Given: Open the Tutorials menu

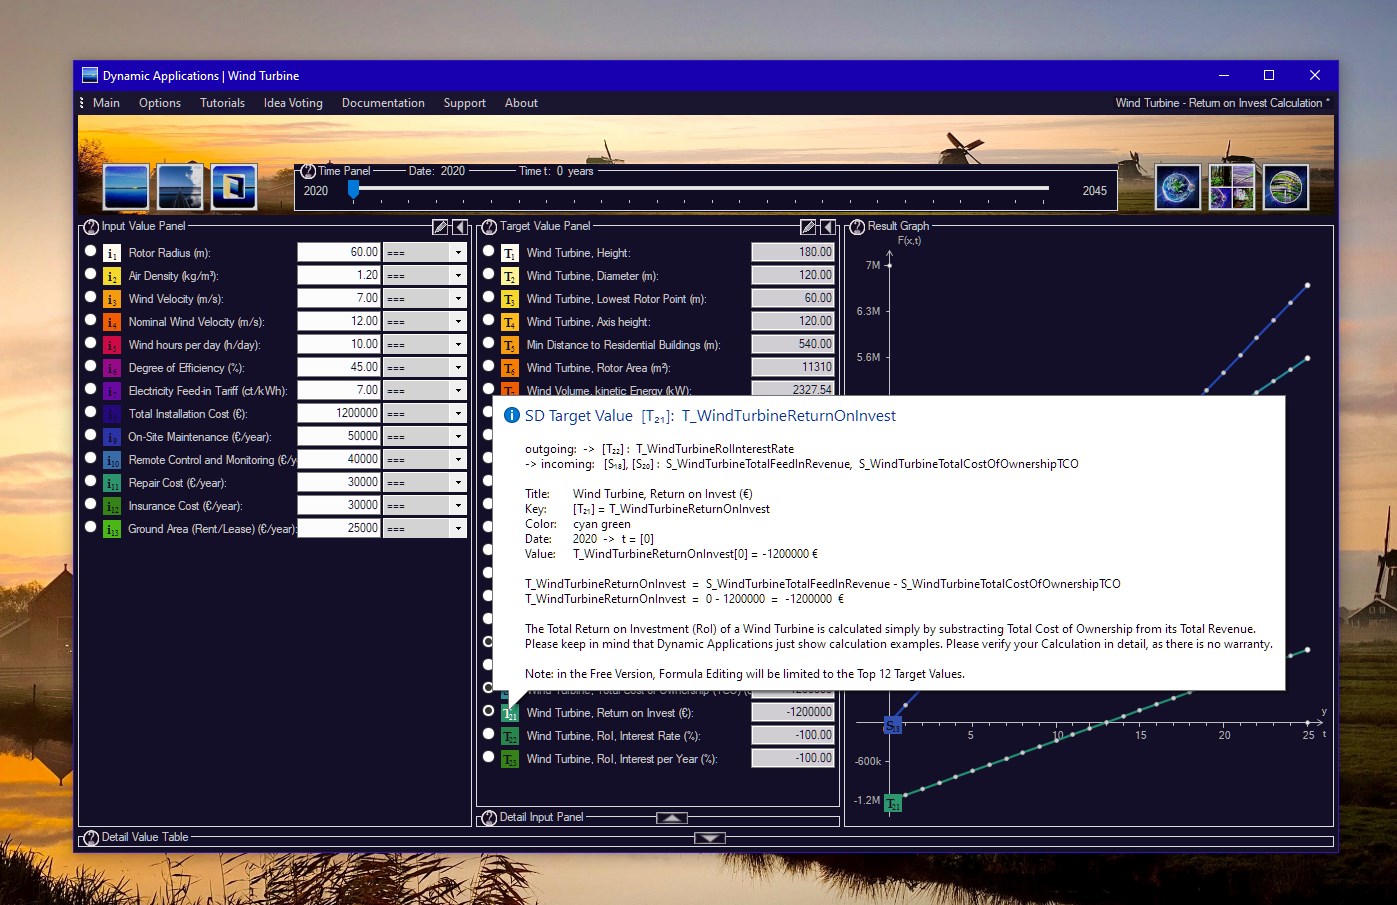Looking at the screenshot, I should click(222, 103).
